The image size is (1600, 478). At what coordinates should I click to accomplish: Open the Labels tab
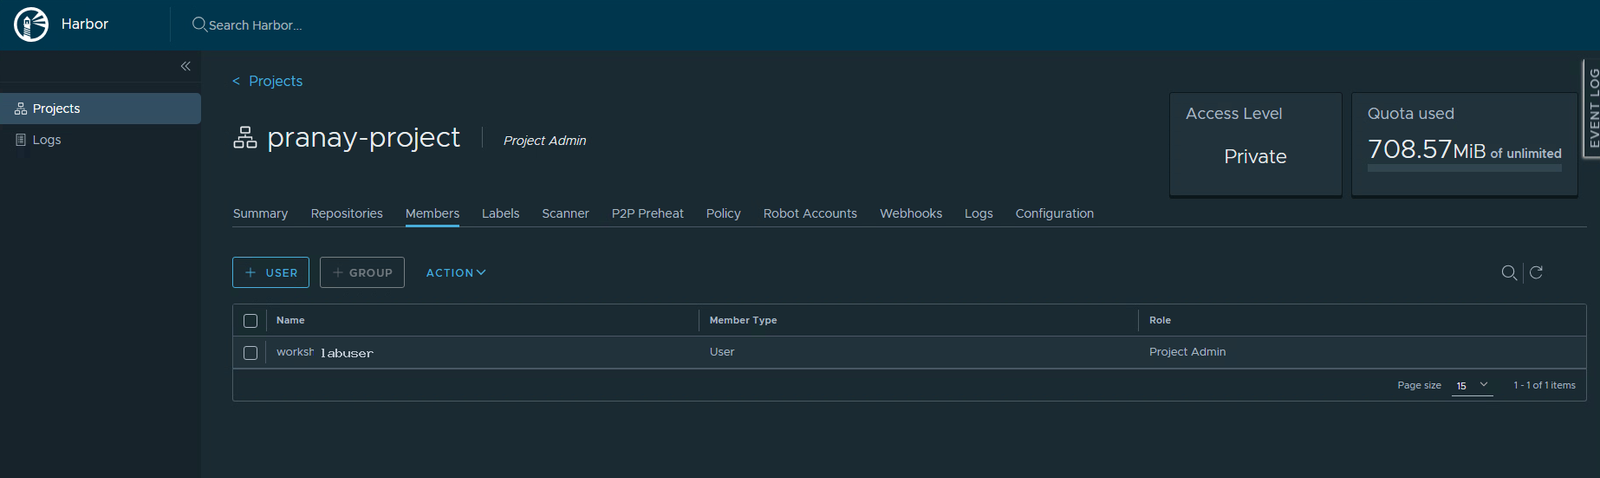500,213
